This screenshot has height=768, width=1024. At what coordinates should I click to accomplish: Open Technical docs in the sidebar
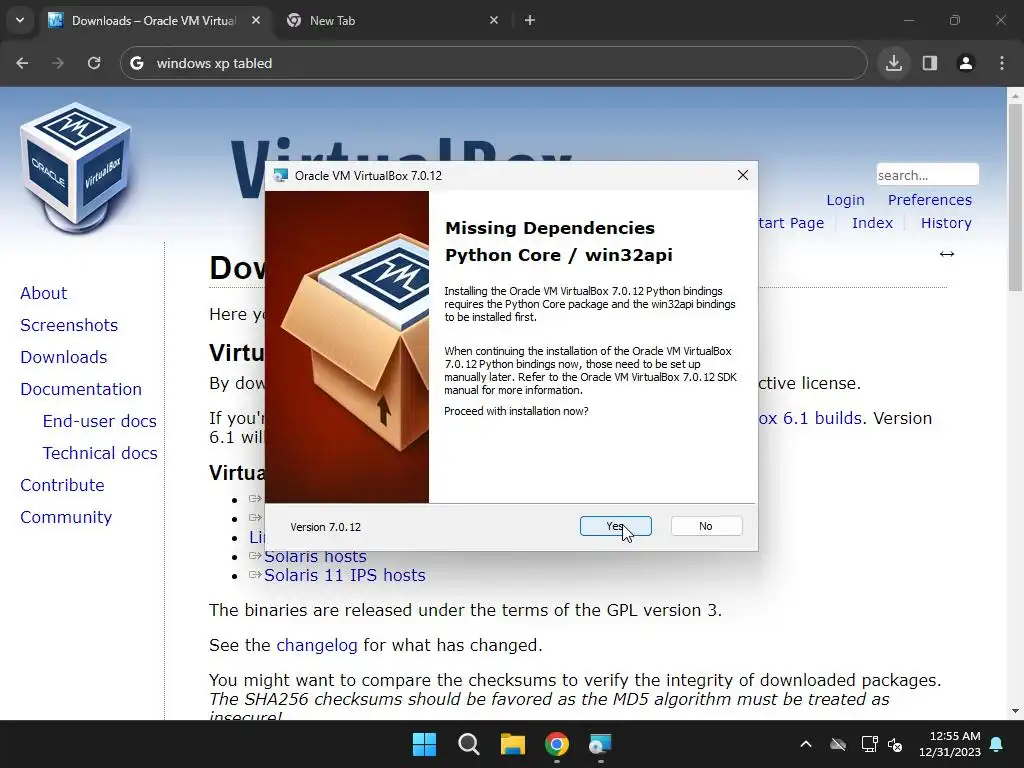click(100, 453)
